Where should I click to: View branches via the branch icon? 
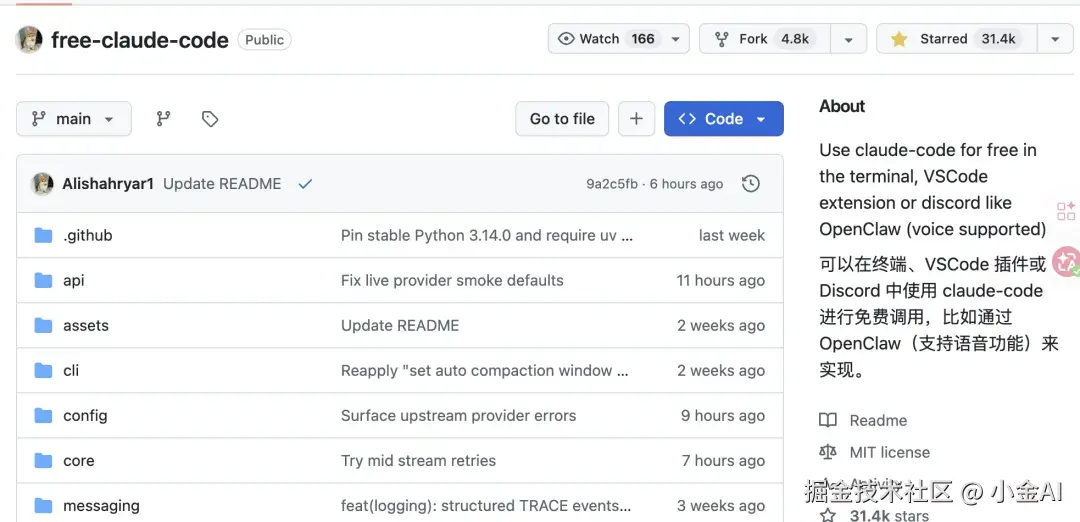tap(163, 118)
